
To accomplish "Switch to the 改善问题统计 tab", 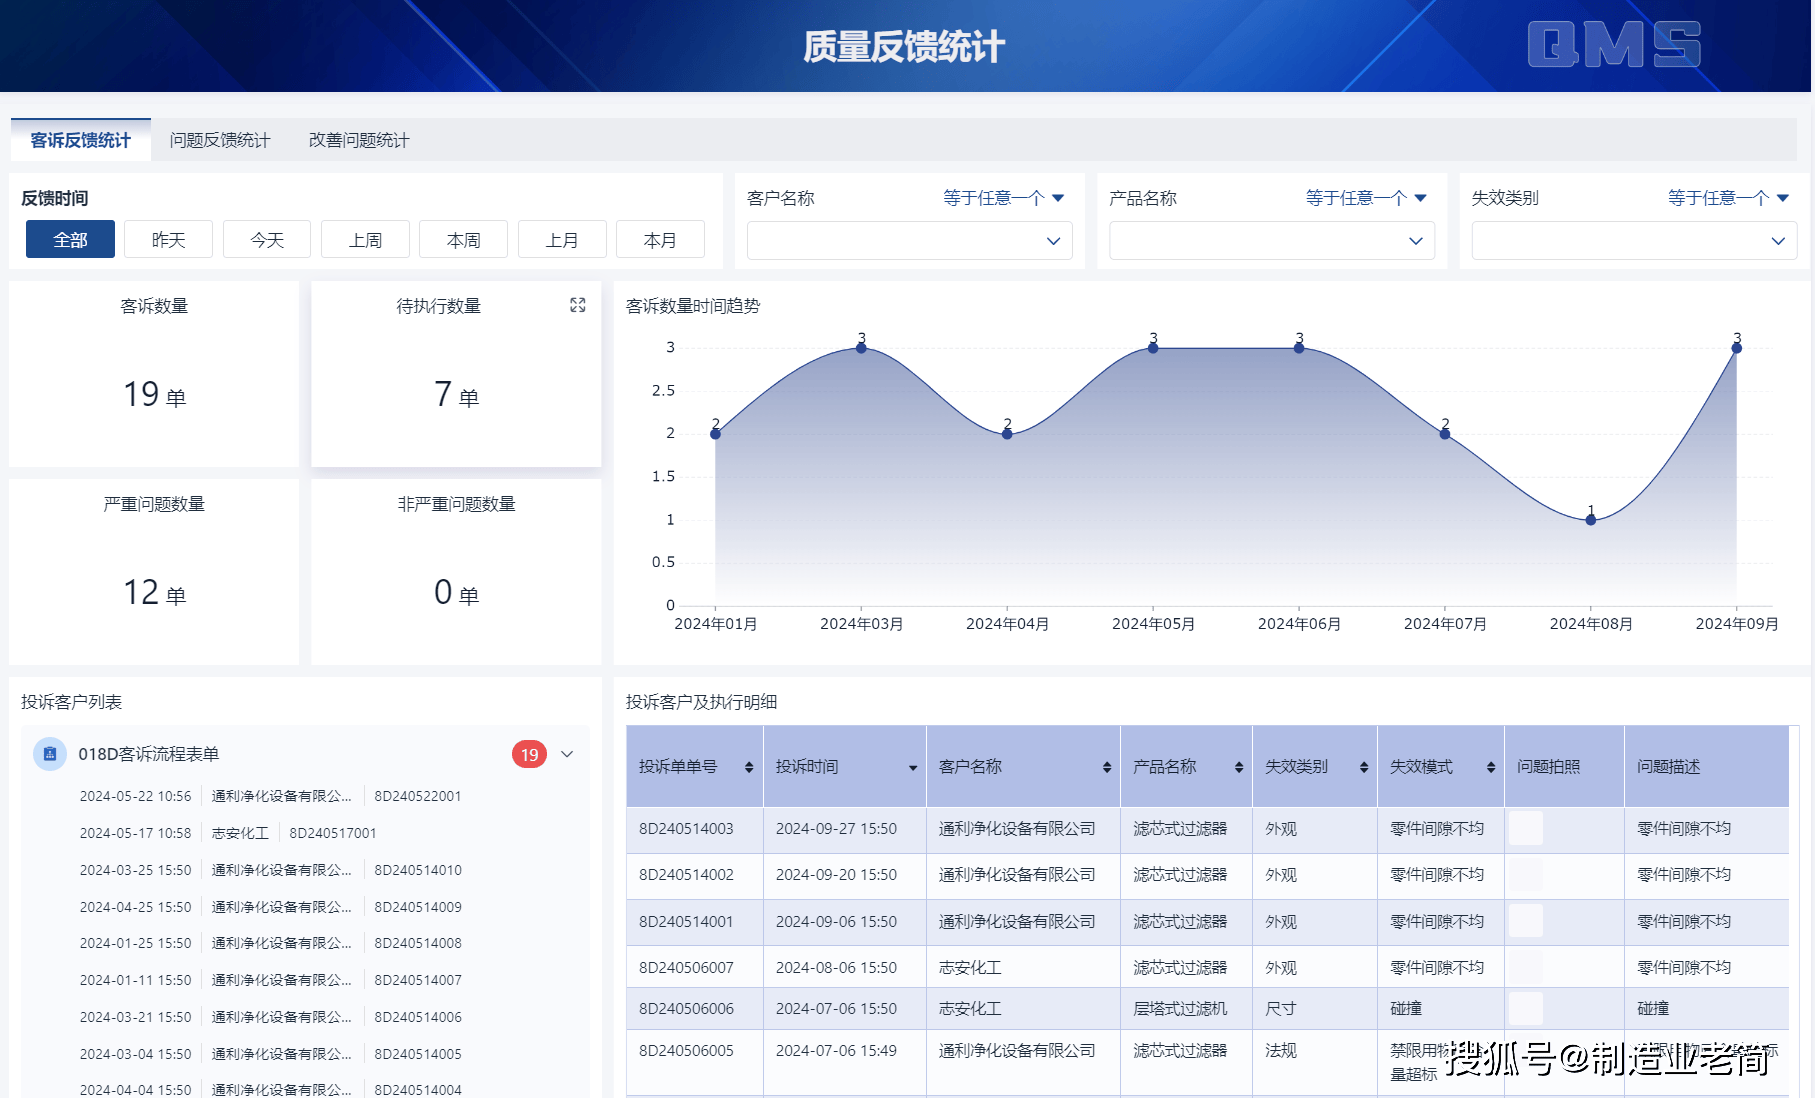I will [x=358, y=140].
